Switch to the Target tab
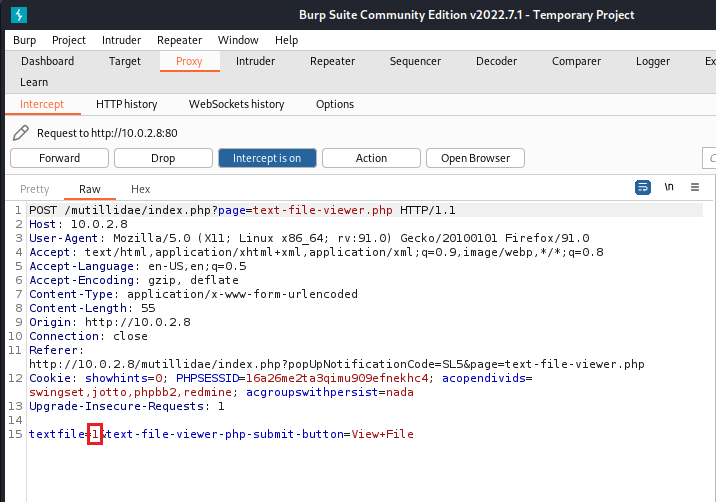 pyautogui.click(x=125, y=61)
